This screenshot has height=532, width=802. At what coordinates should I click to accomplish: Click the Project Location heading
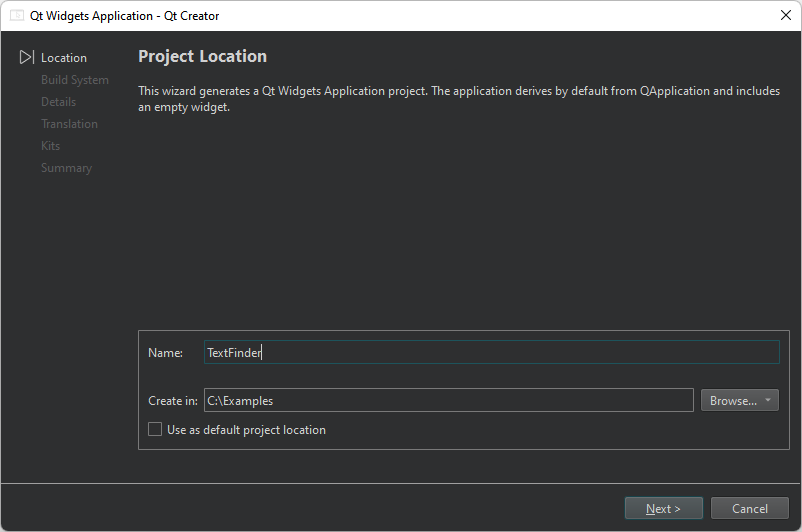tap(202, 57)
